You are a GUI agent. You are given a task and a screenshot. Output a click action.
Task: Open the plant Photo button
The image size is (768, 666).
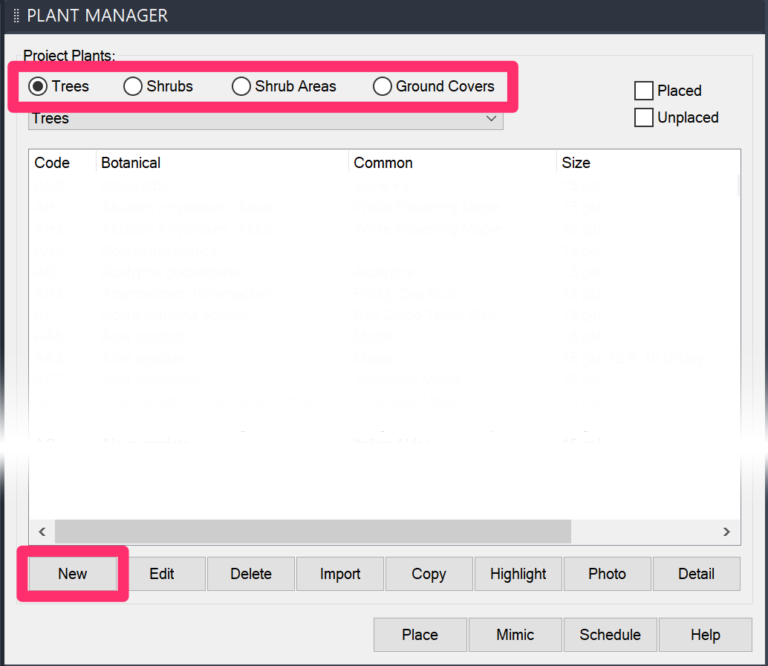(x=607, y=573)
